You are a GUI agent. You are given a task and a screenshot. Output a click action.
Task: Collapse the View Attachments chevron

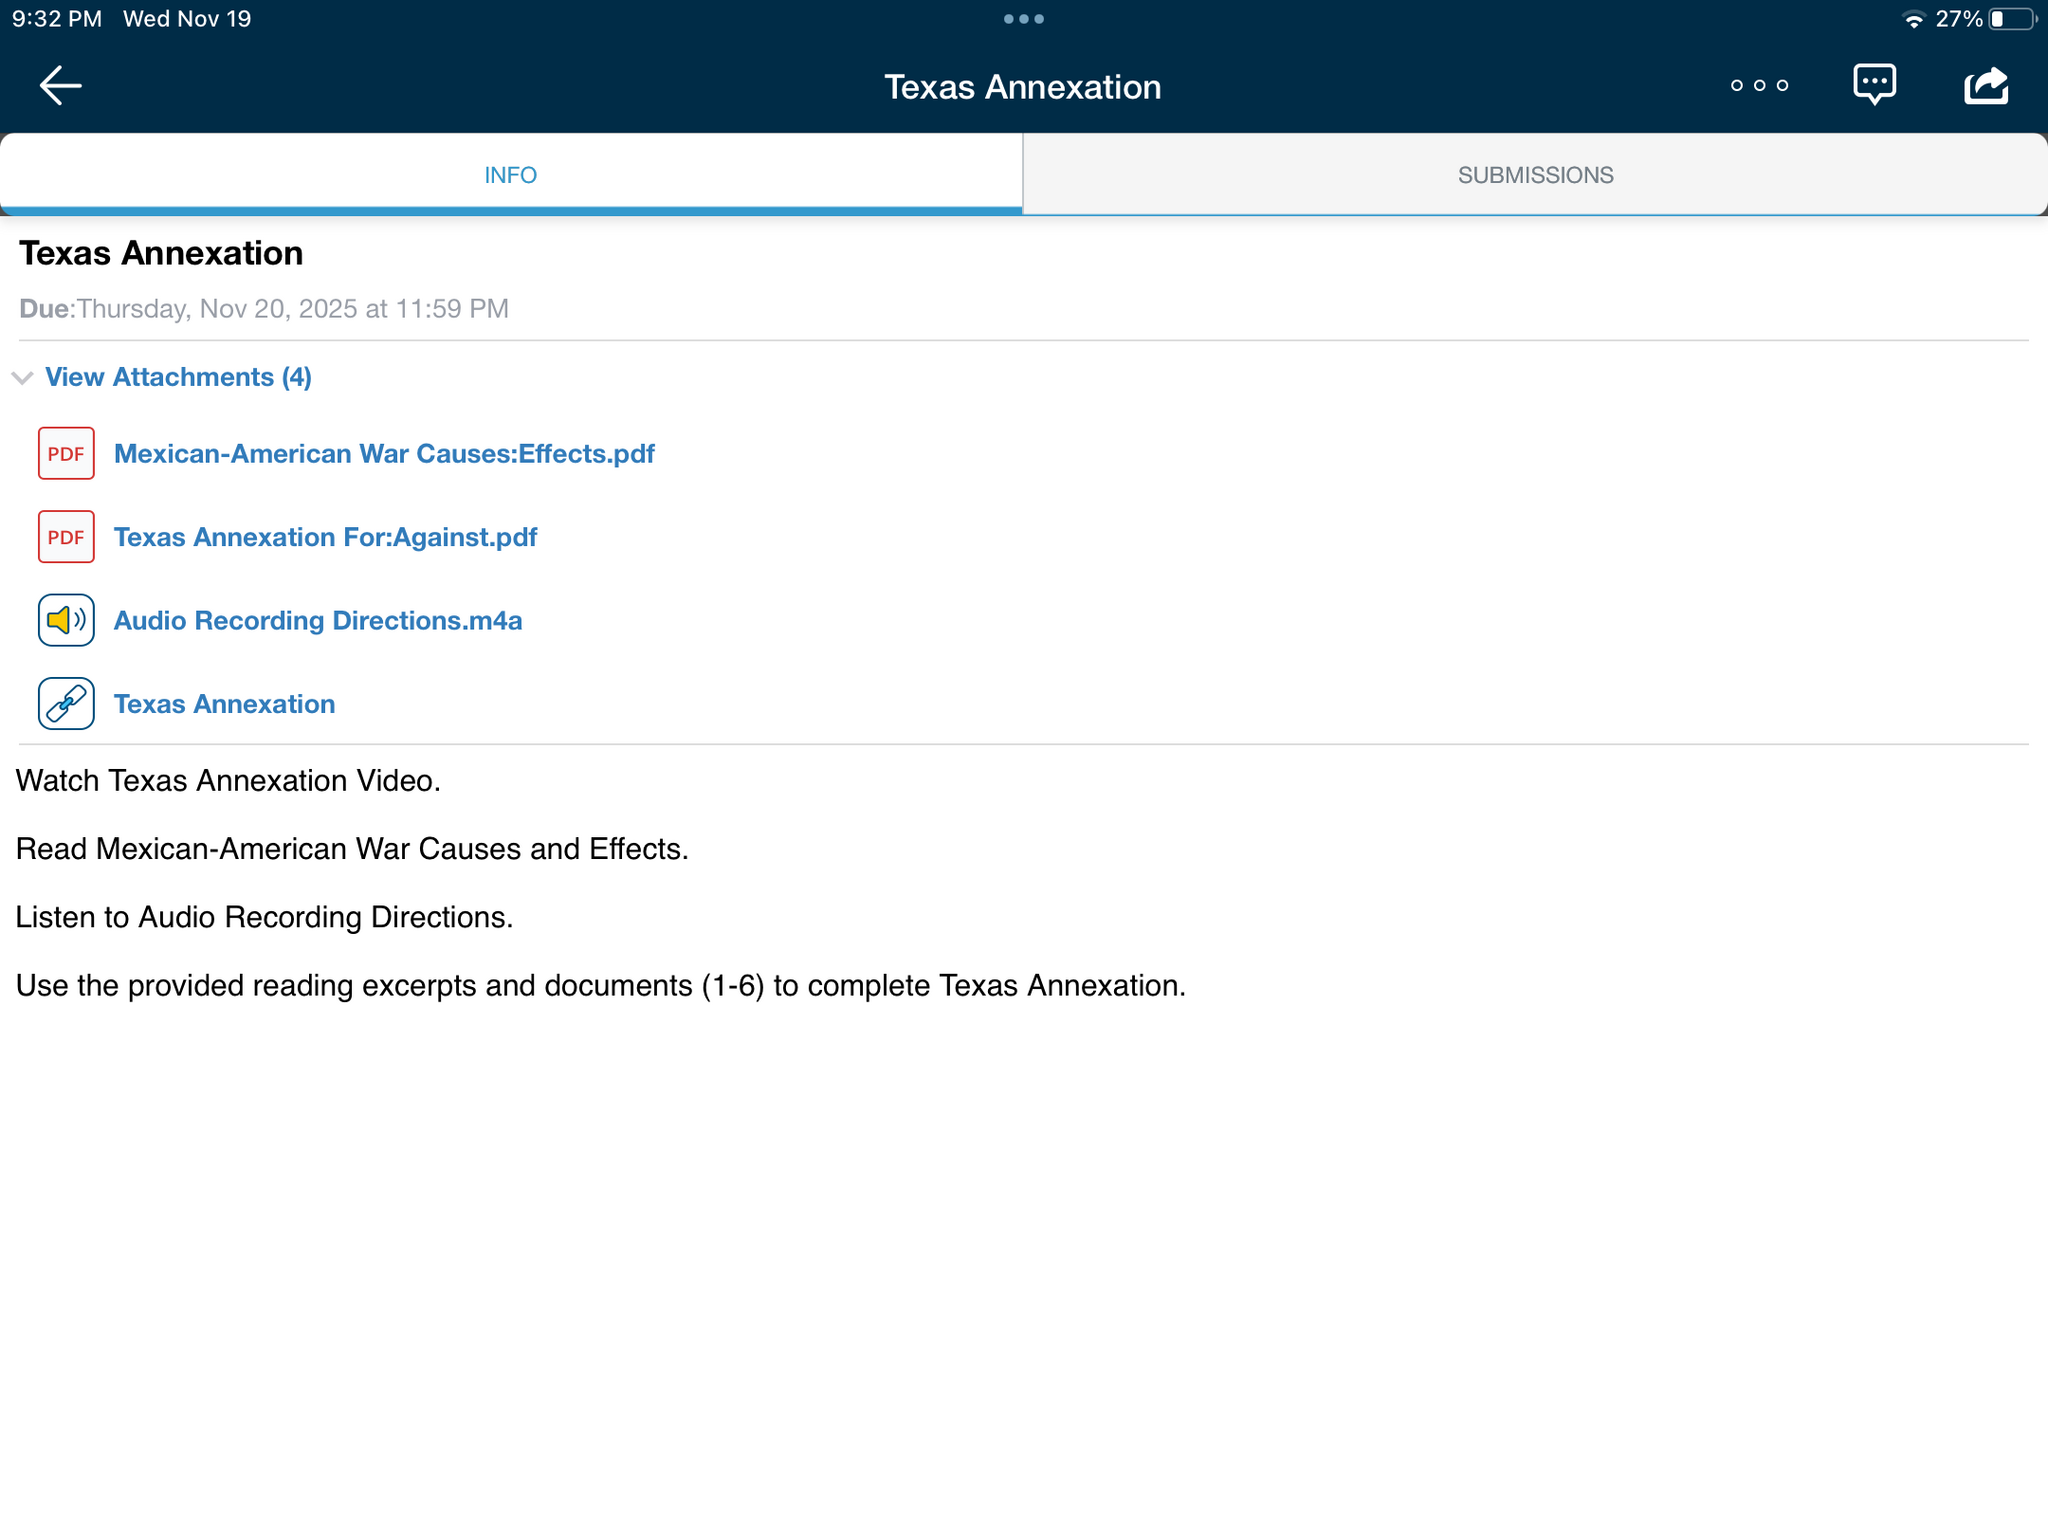23,378
